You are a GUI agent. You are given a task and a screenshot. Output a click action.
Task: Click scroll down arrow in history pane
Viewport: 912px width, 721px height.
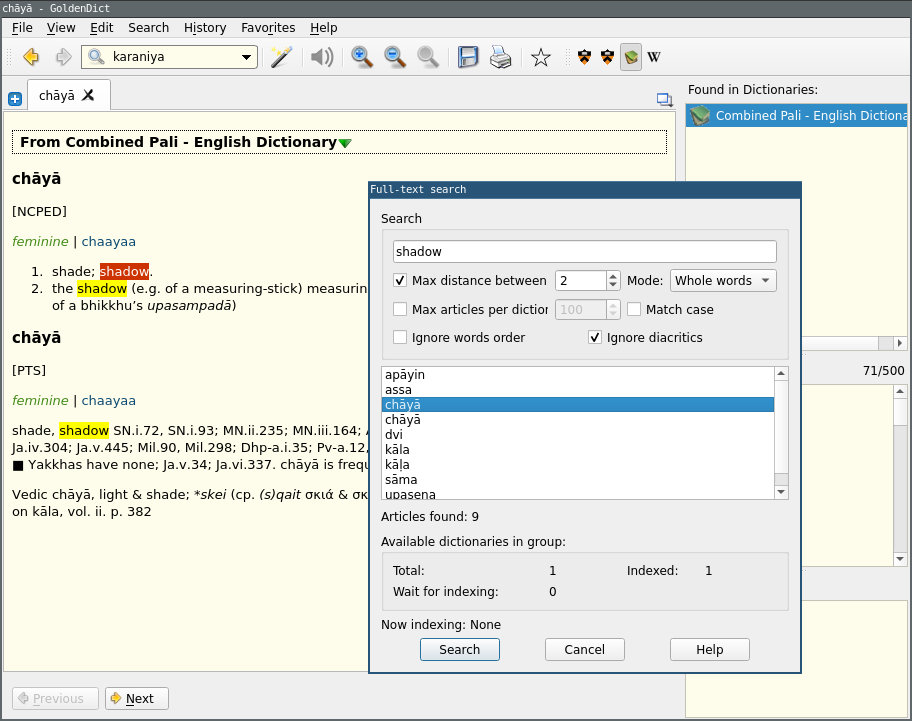tap(900, 559)
